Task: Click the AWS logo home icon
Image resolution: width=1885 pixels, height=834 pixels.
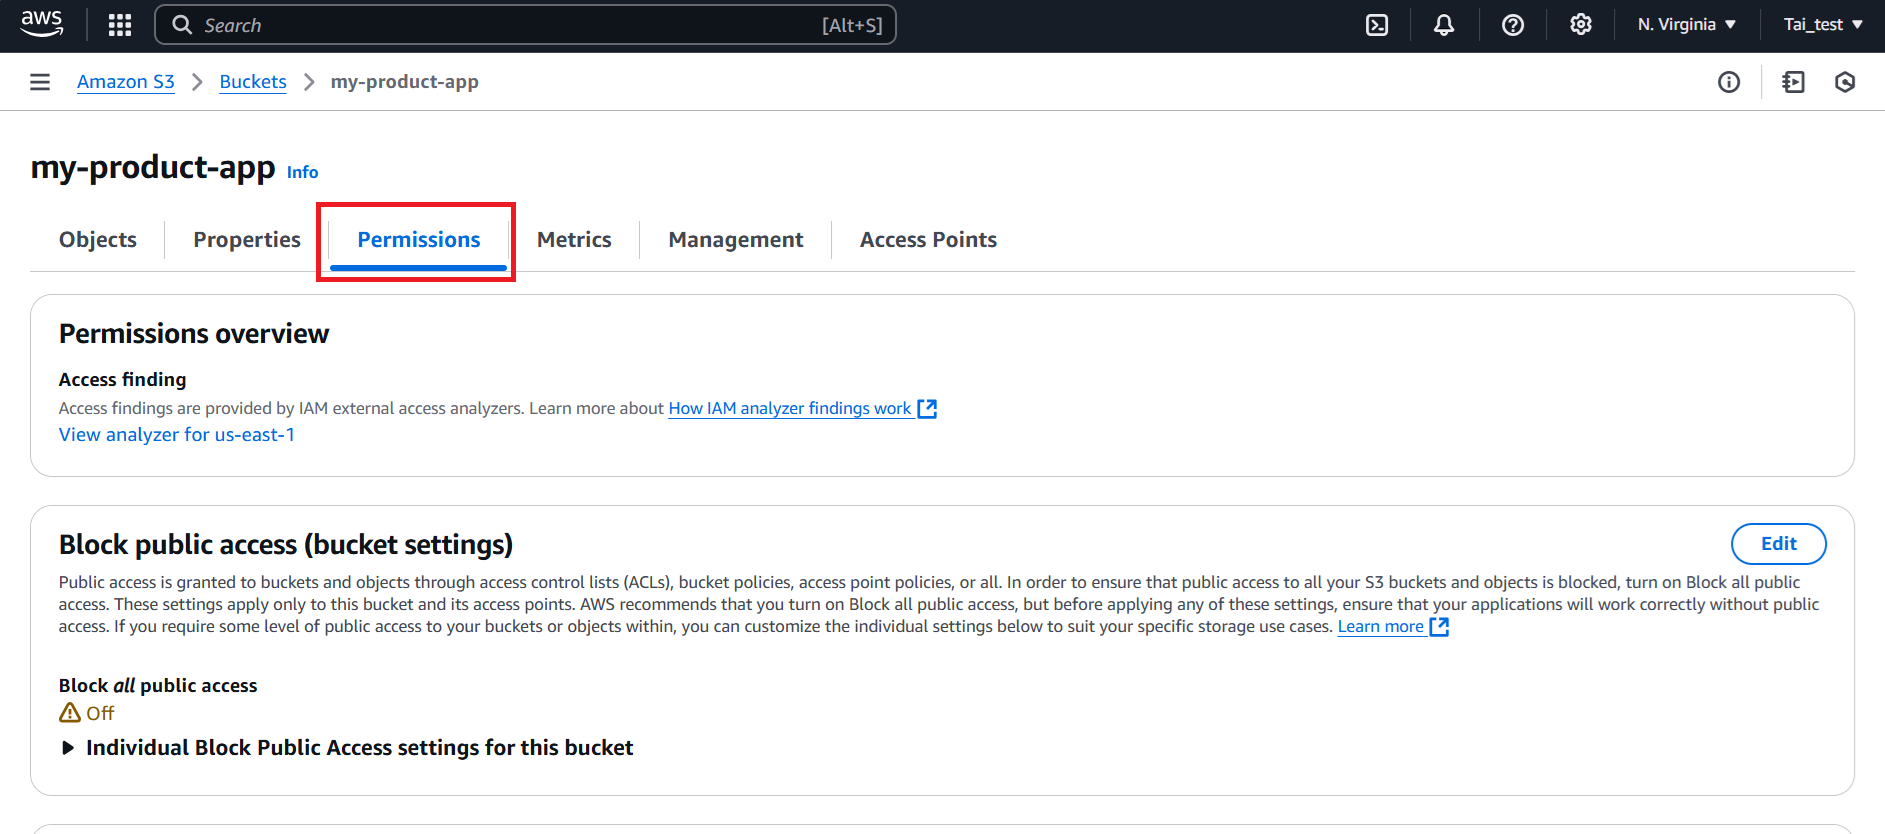Action: point(42,24)
